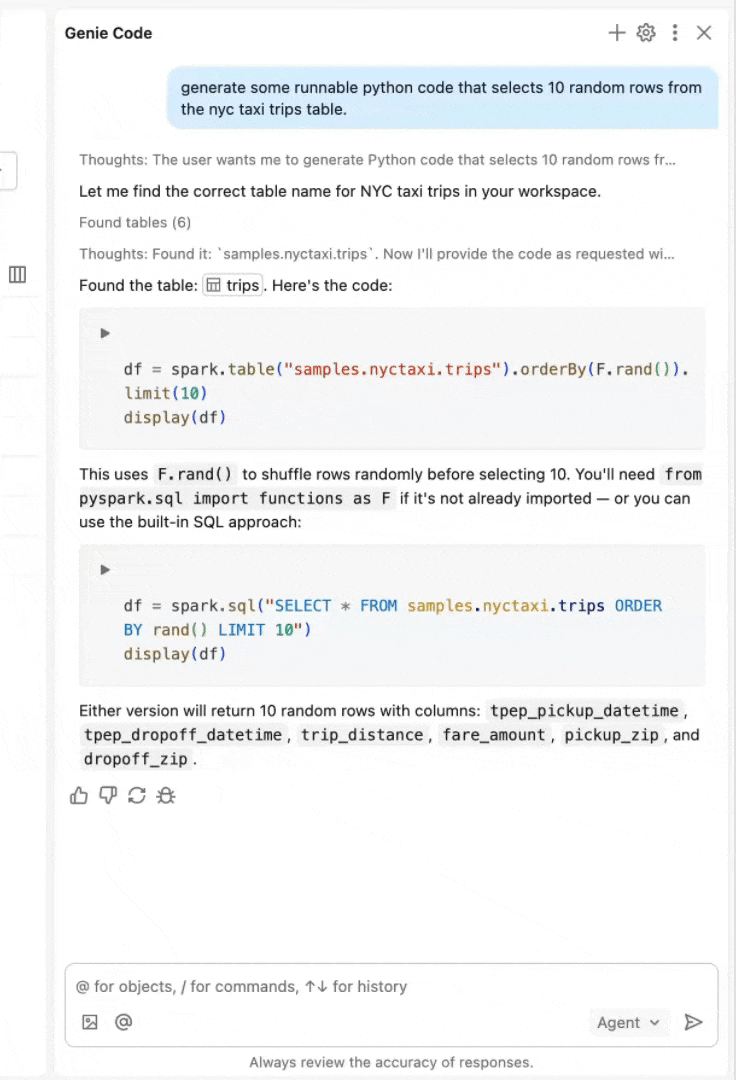The image size is (736, 1080).
Task: Send the message with the paper plane icon
Action: (x=694, y=1022)
